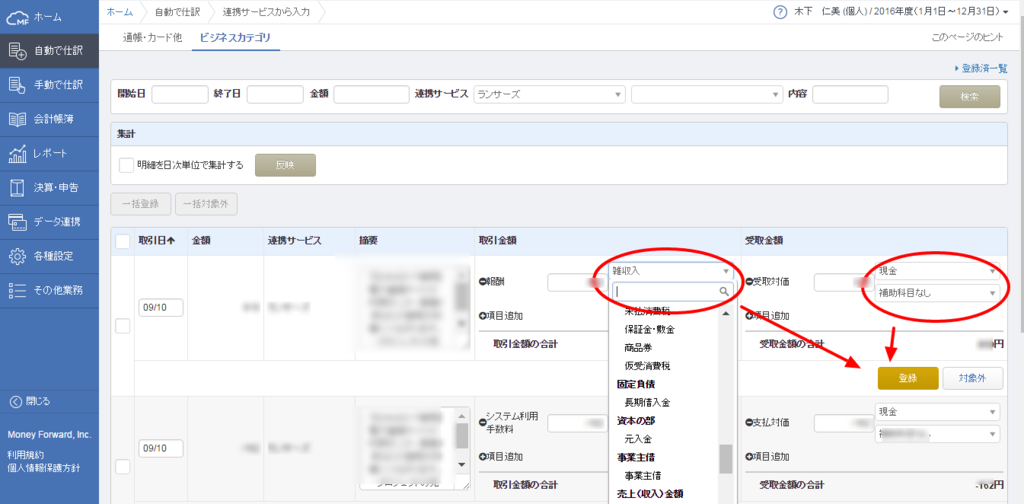Open the 決算・申告 icon

(x=17, y=188)
